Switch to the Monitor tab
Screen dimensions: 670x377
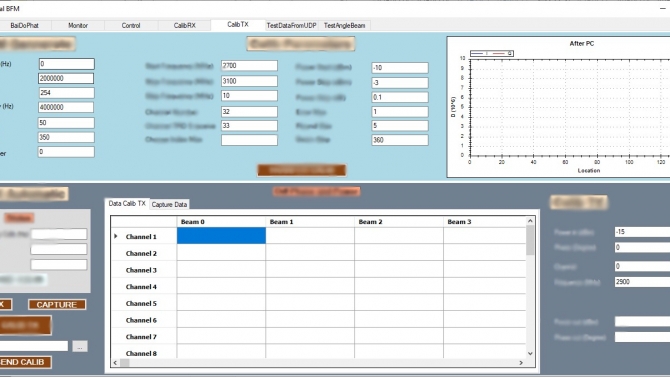click(x=78, y=26)
